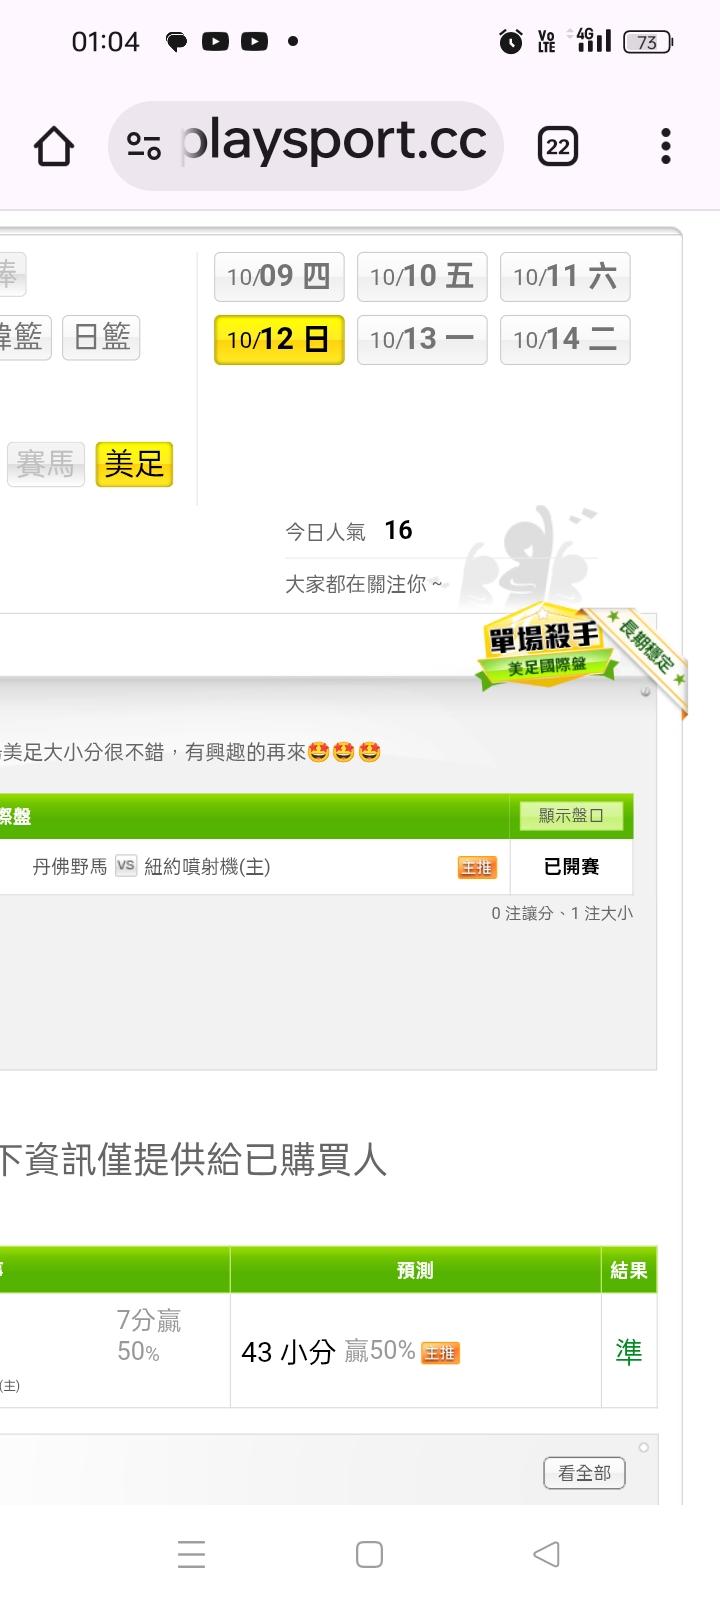Toggle 顯示盤口 to show odds
This screenshot has height=1604, width=720.
[571, 816]
